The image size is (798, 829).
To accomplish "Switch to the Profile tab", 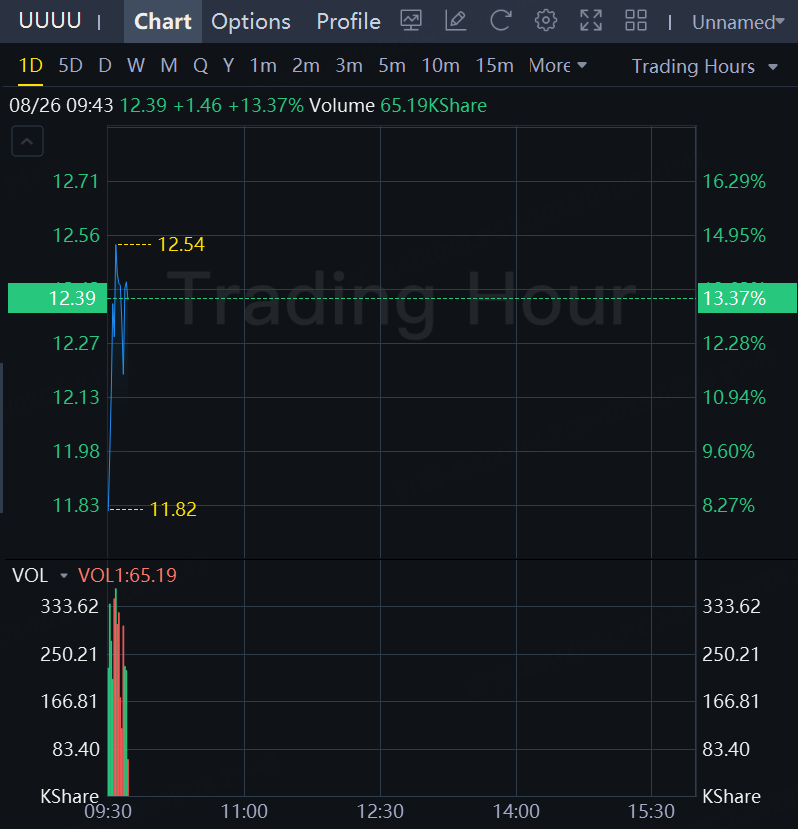I will tap(348, 22).
